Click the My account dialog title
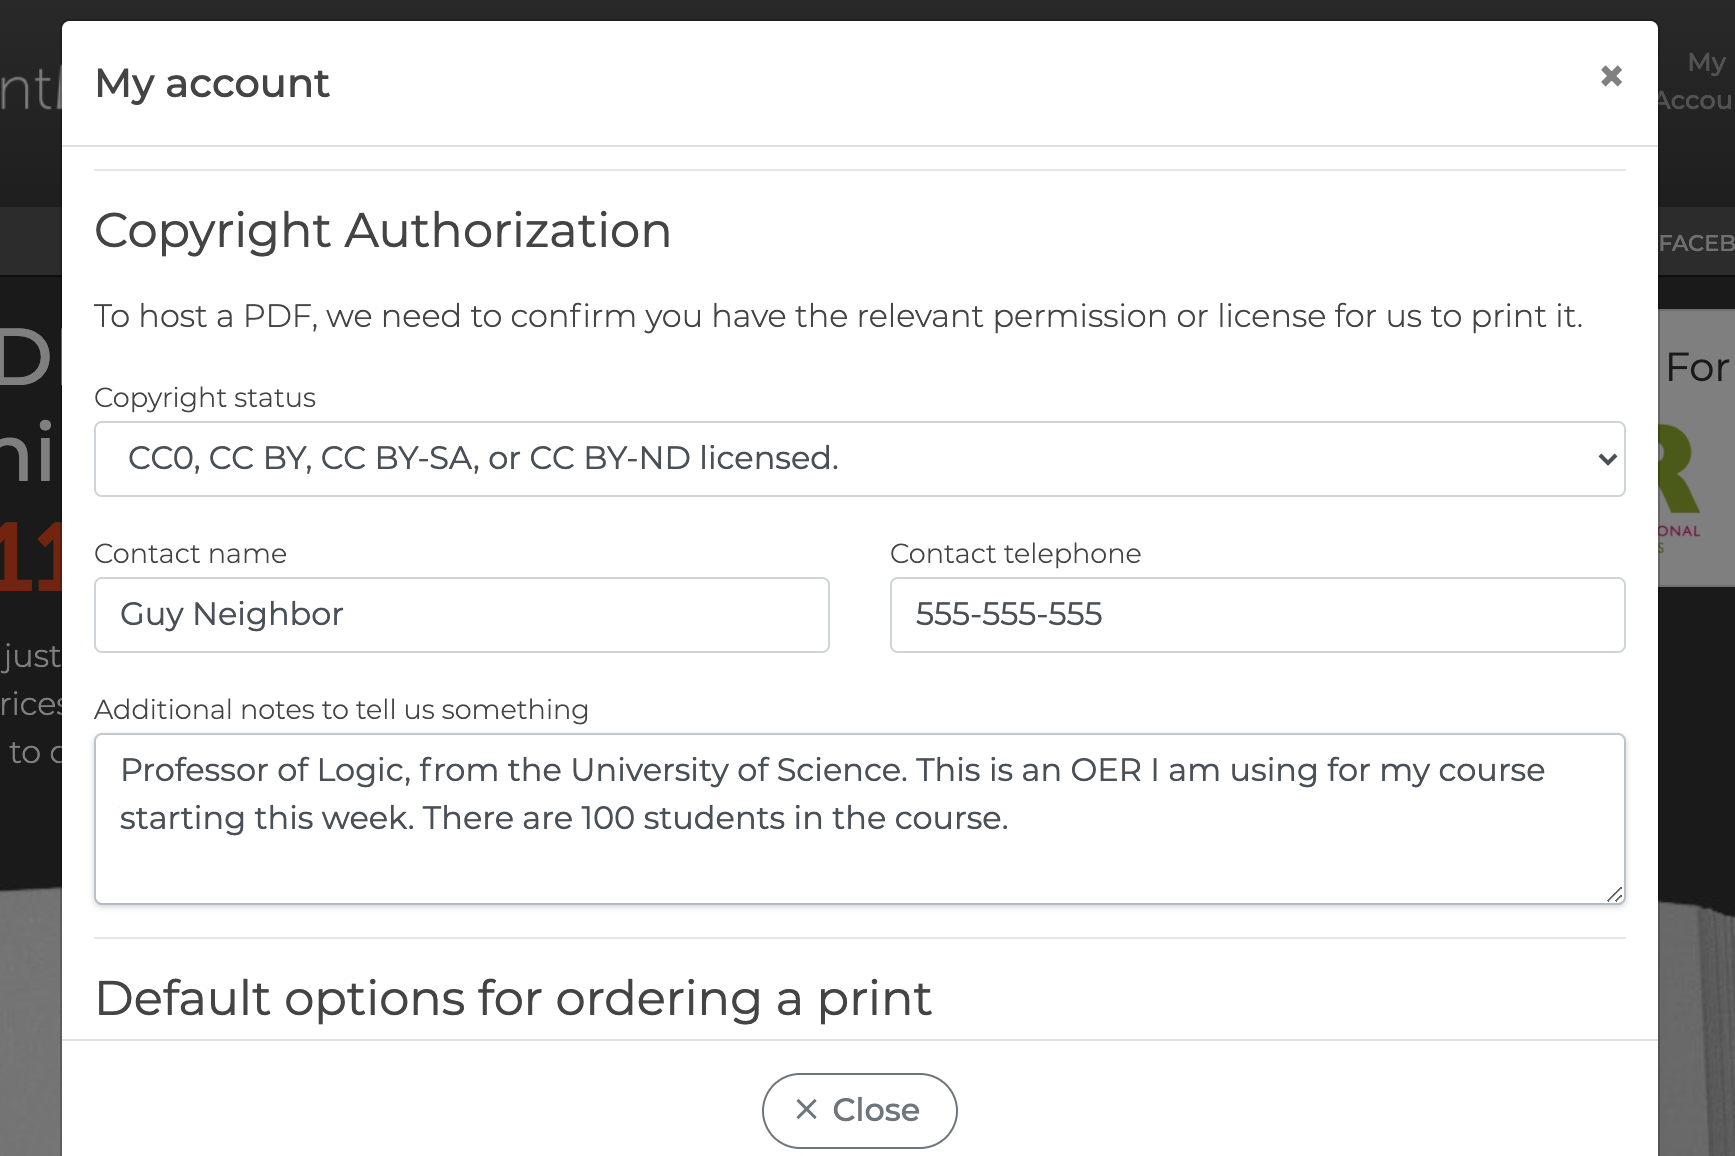This screenshot has height=1156, width=1735. (212, 83)
